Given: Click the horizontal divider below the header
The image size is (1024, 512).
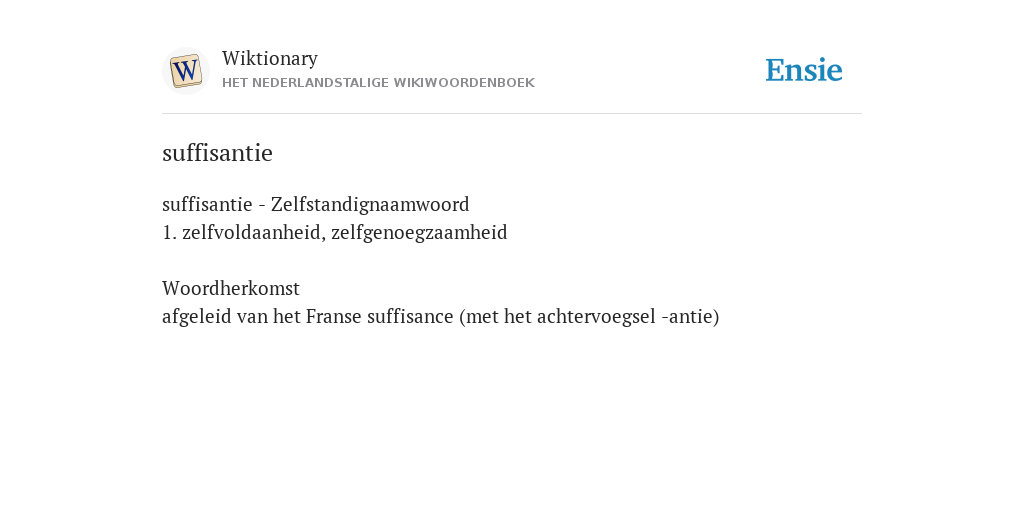Looking at the screenshot, I should click(x=512, y=114).
